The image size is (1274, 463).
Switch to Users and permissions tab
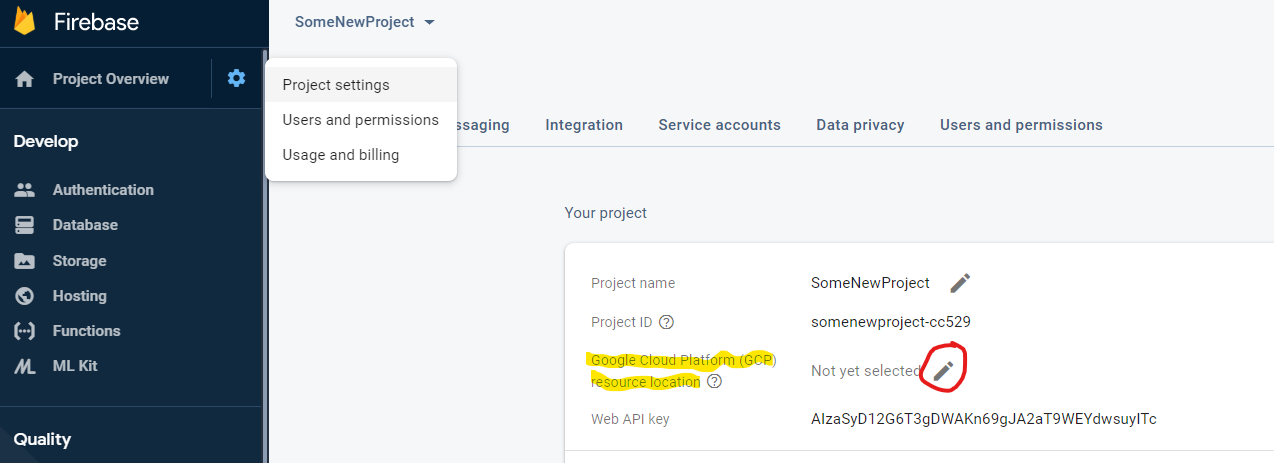click(x=1021, y=125)
